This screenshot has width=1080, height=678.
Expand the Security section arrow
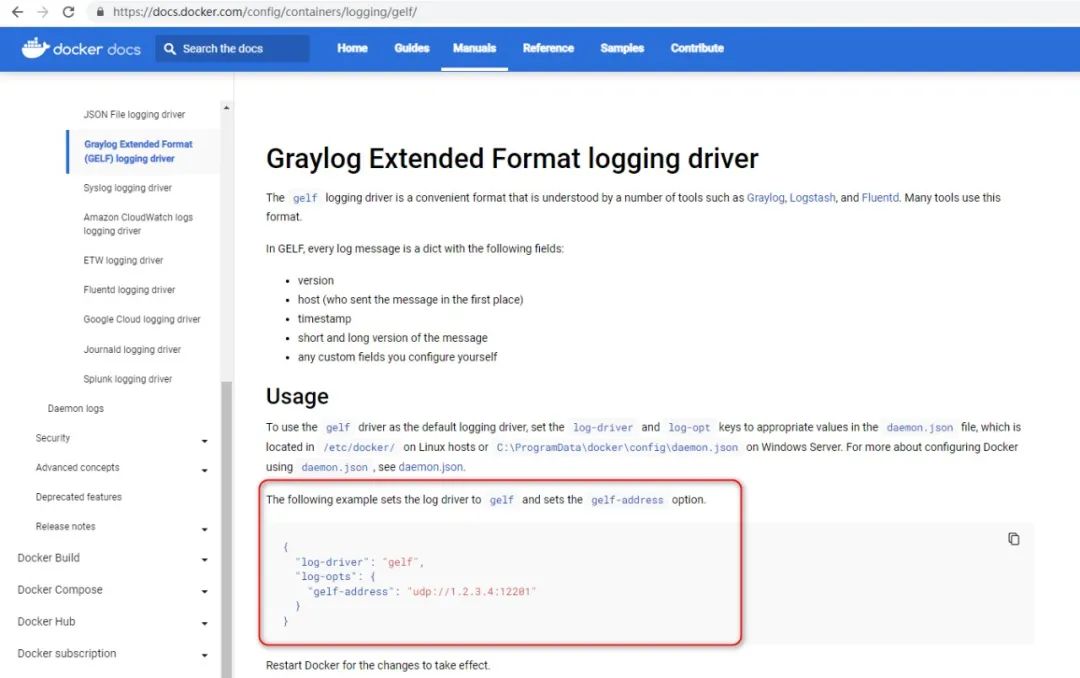tap(205, 441)
